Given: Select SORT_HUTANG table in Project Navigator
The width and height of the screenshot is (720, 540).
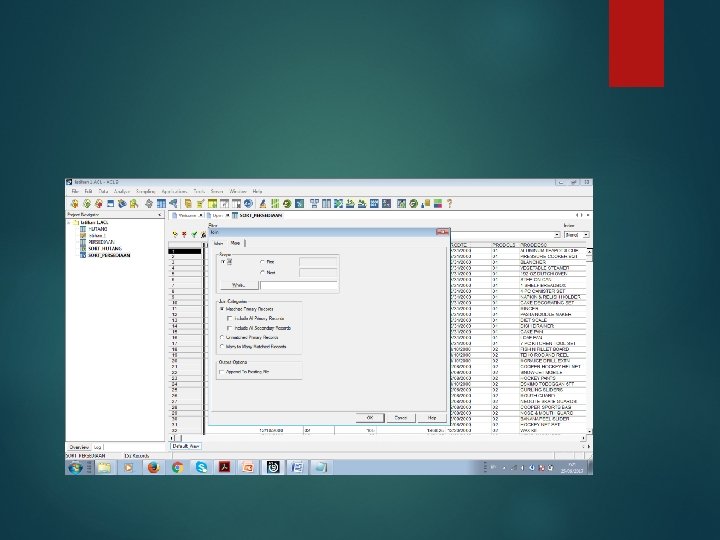Looking at the screenshot, I should tap(105, 248).
